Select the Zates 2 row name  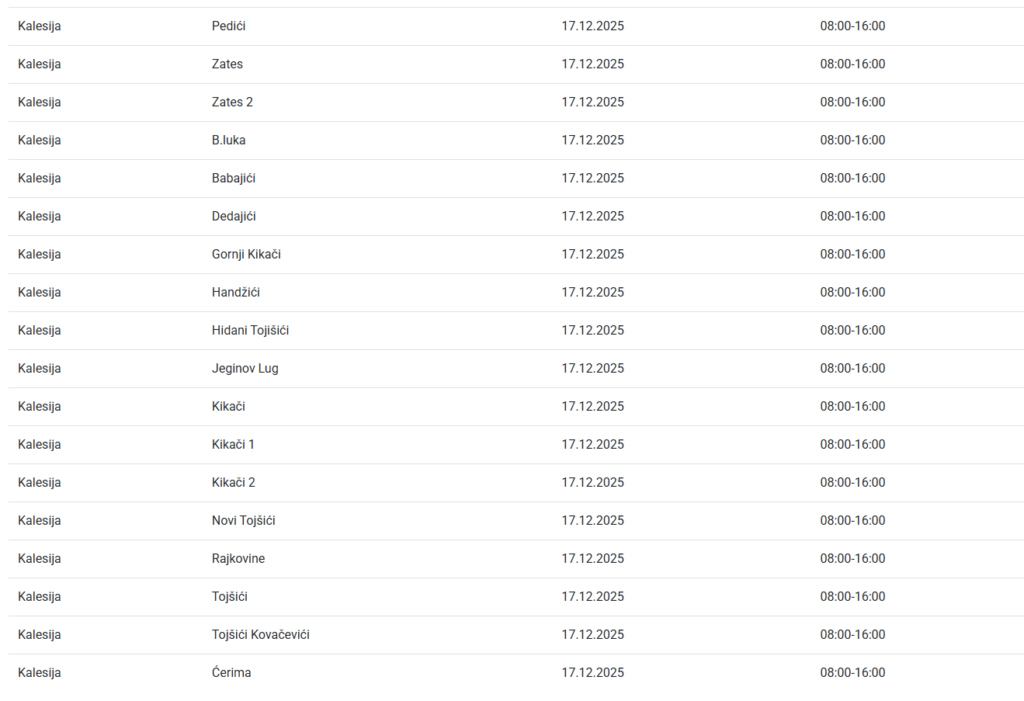tap(232, 102)
